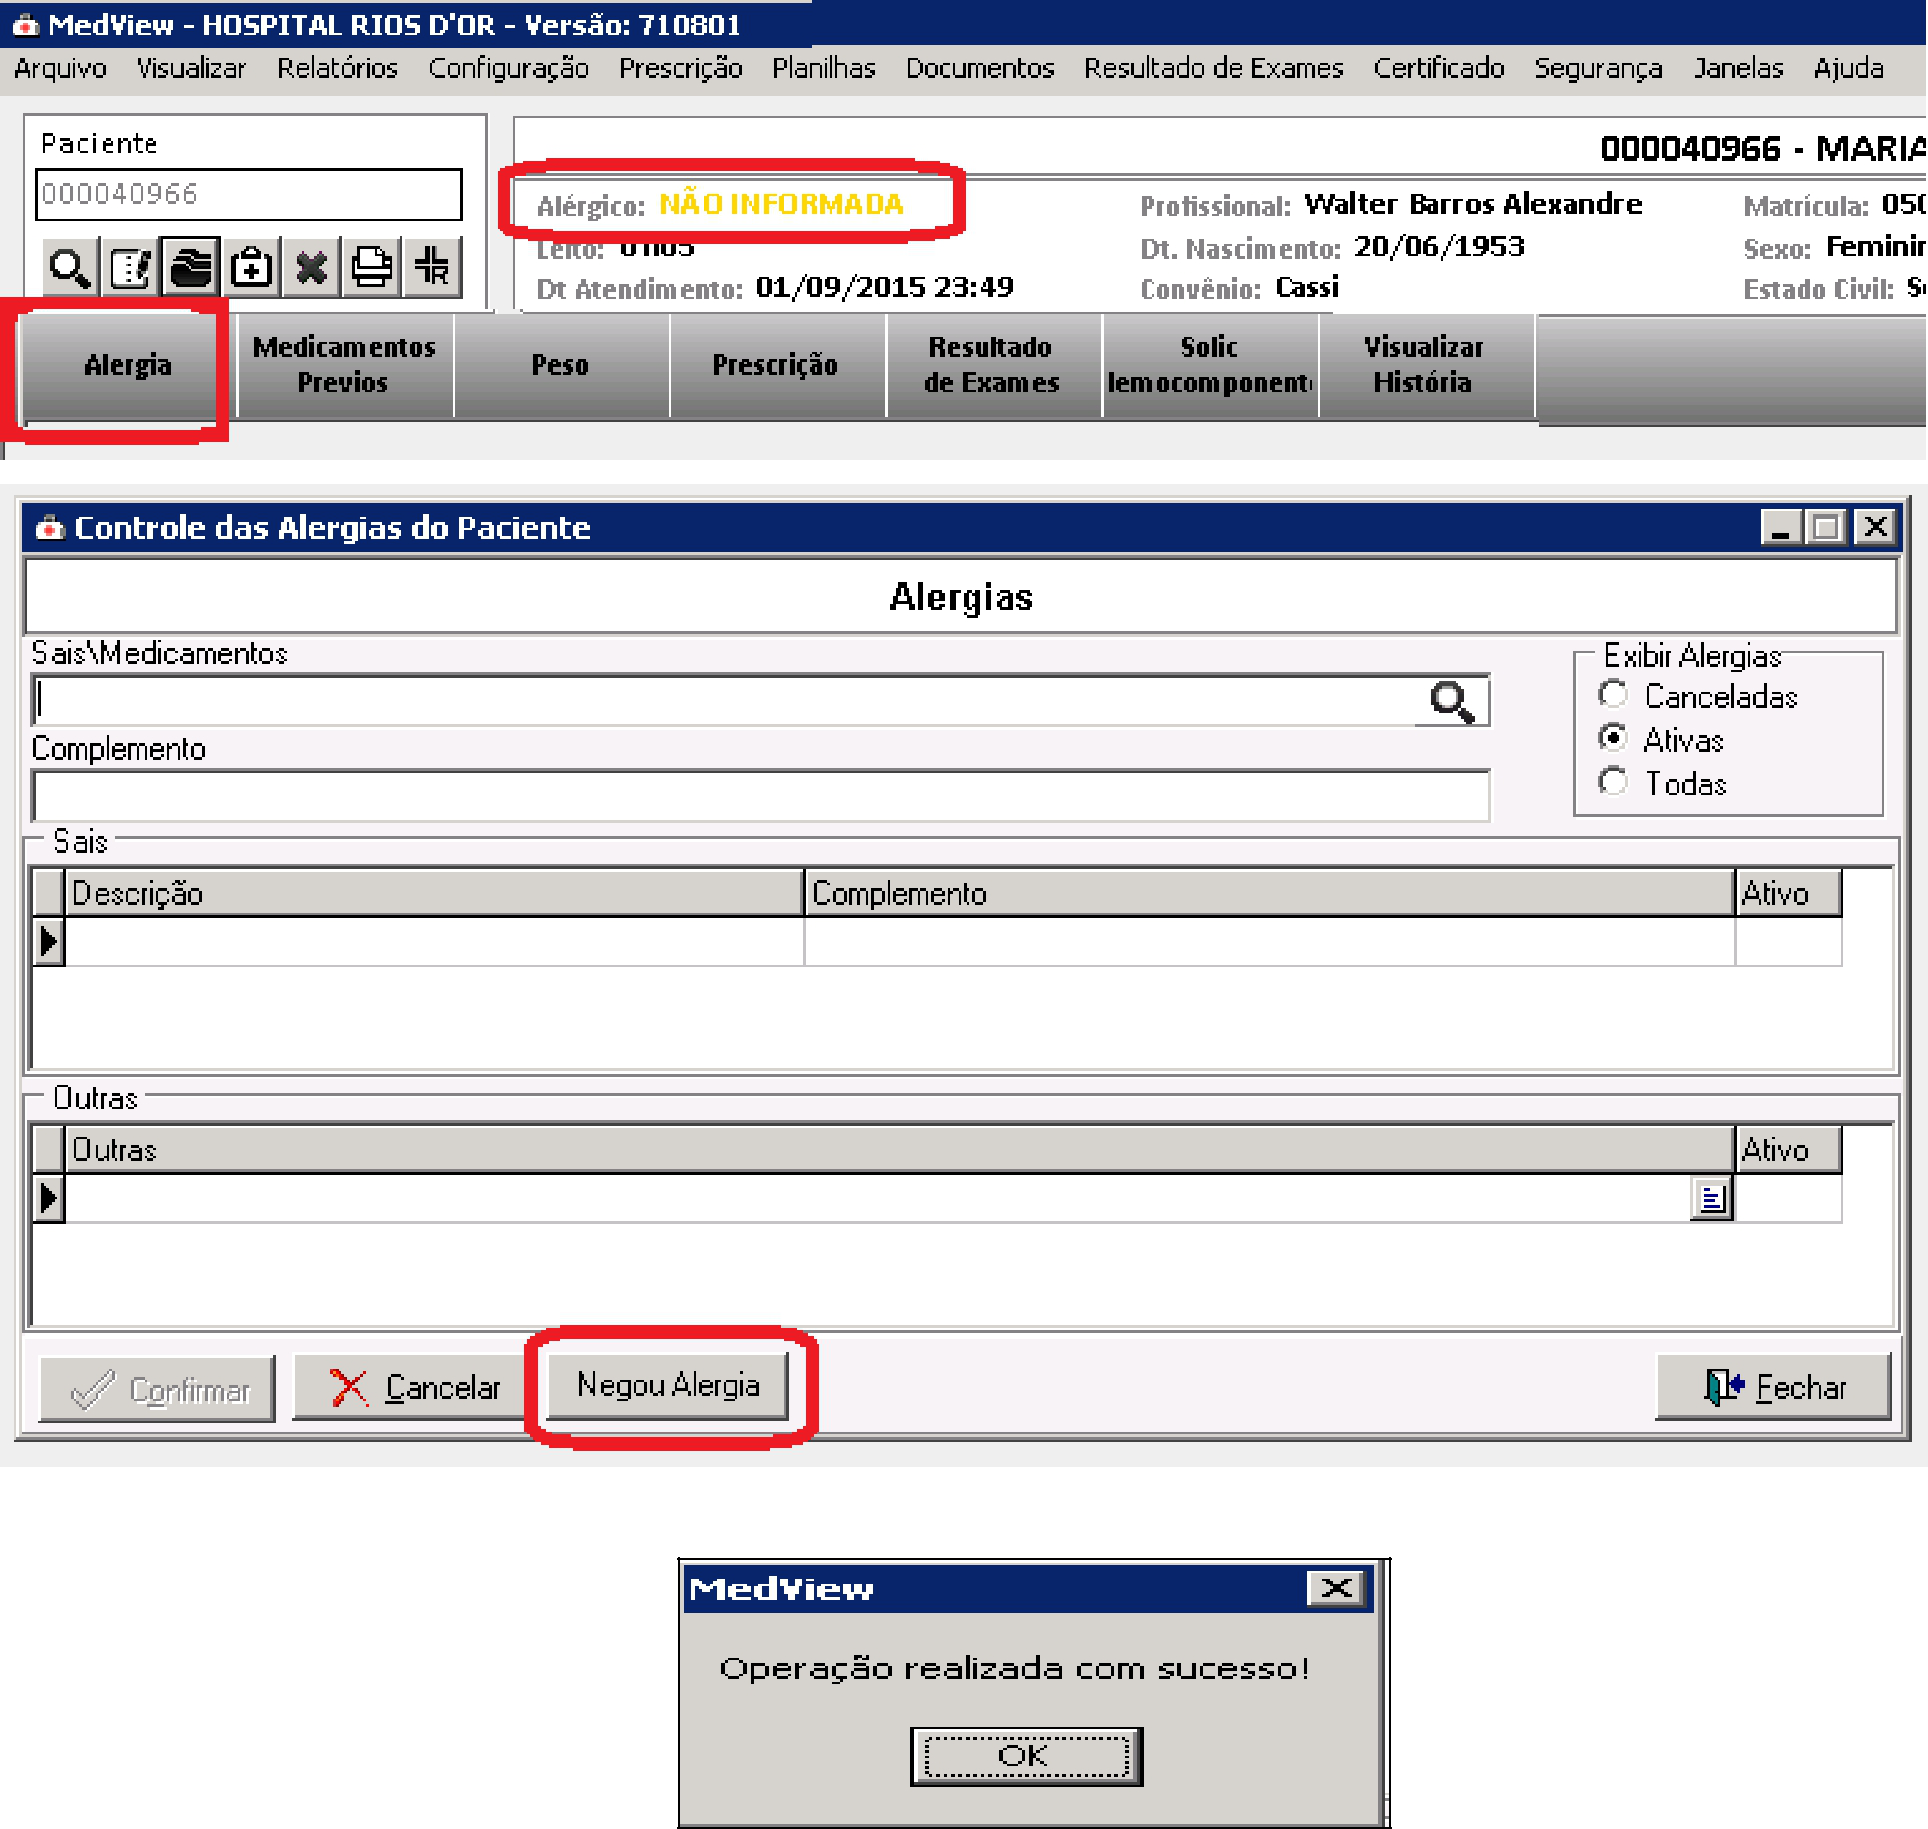The width and height of the screenshot is (1928, 1829).
Task: Click the open folder toolbar icon
Action: 191,267
